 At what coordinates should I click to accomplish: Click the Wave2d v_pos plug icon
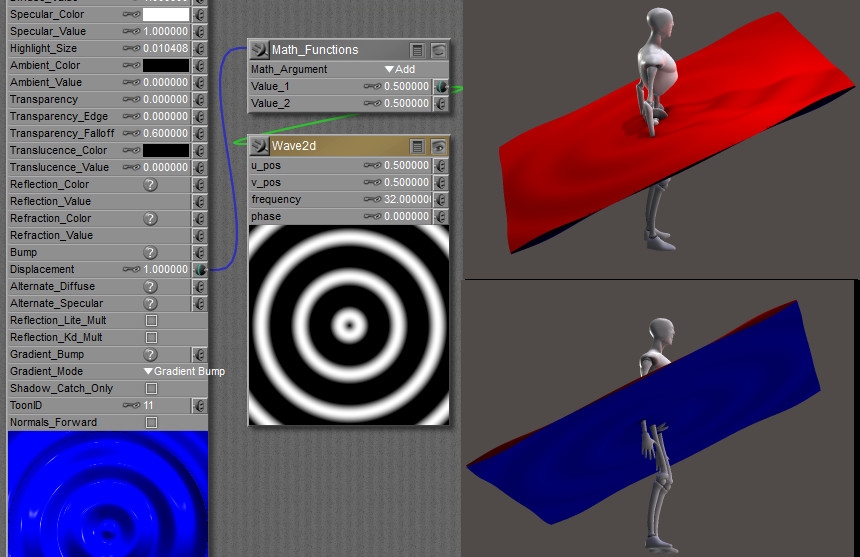tap(441, 182)
